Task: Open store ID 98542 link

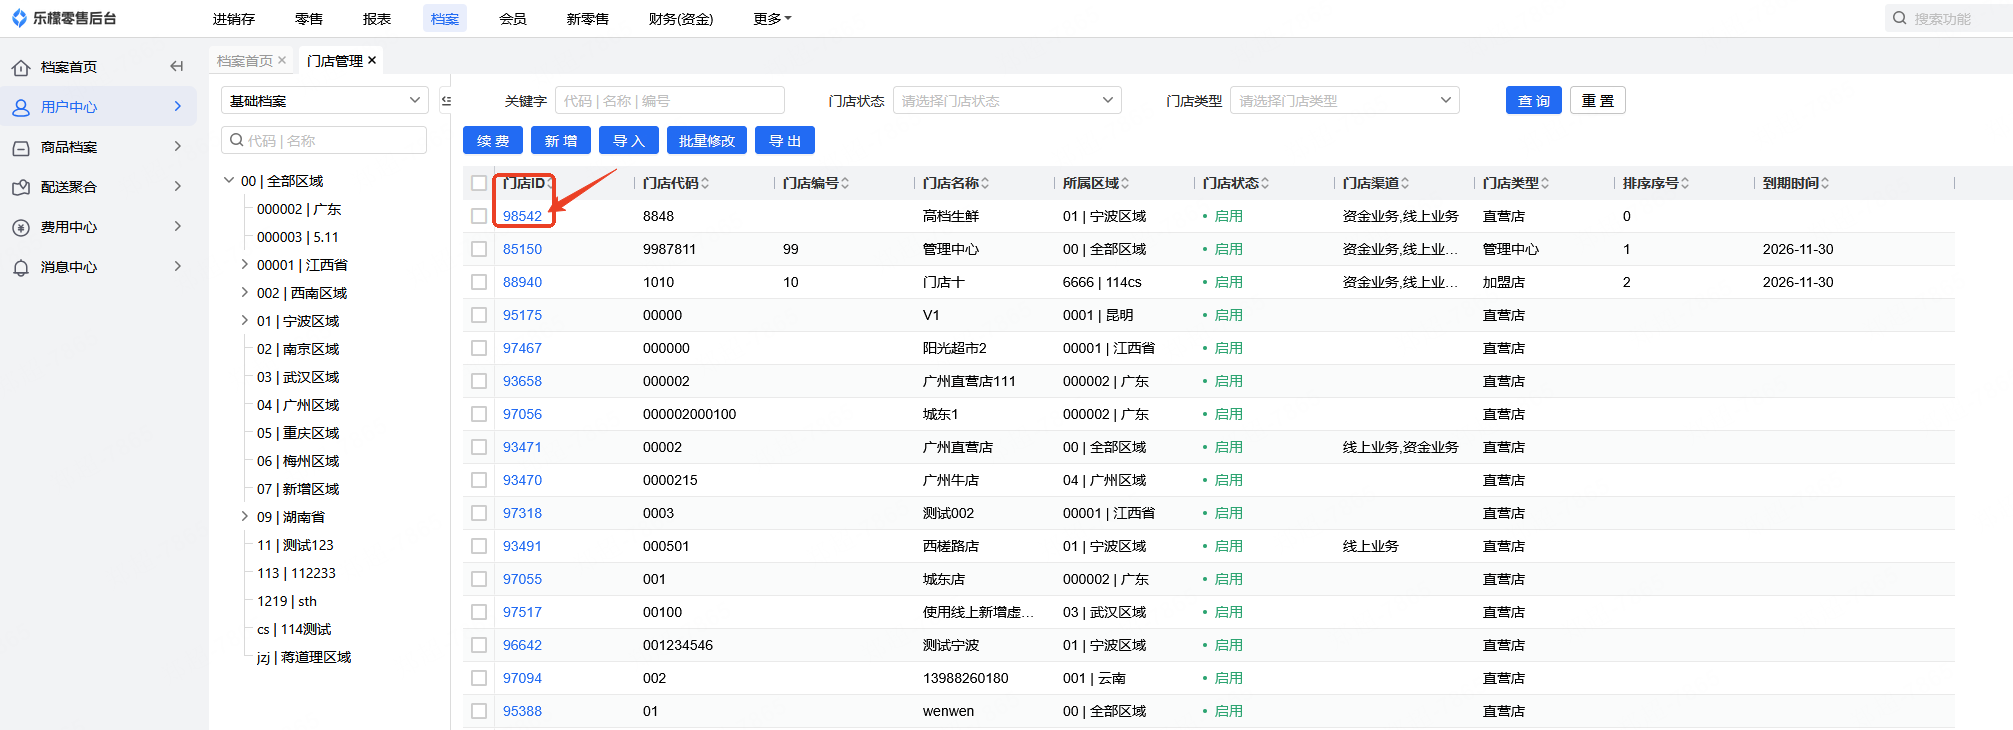Action: tap(522, 216)
